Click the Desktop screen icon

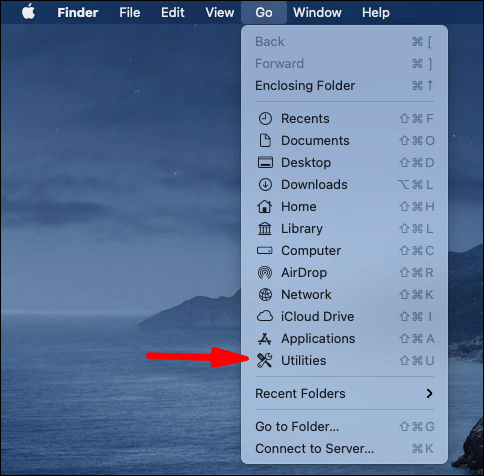[x=265, y=163]
